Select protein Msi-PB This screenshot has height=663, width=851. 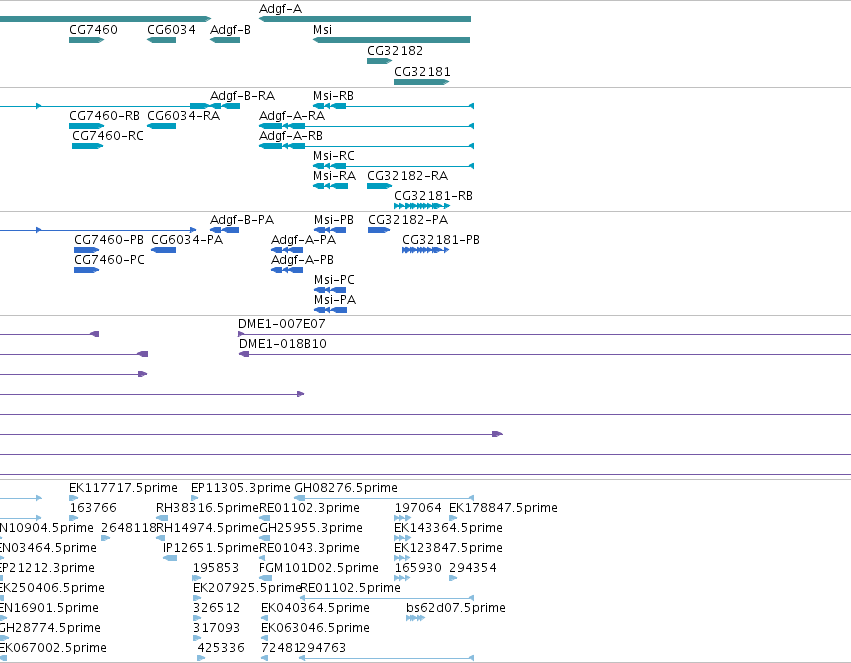(330, 231)
